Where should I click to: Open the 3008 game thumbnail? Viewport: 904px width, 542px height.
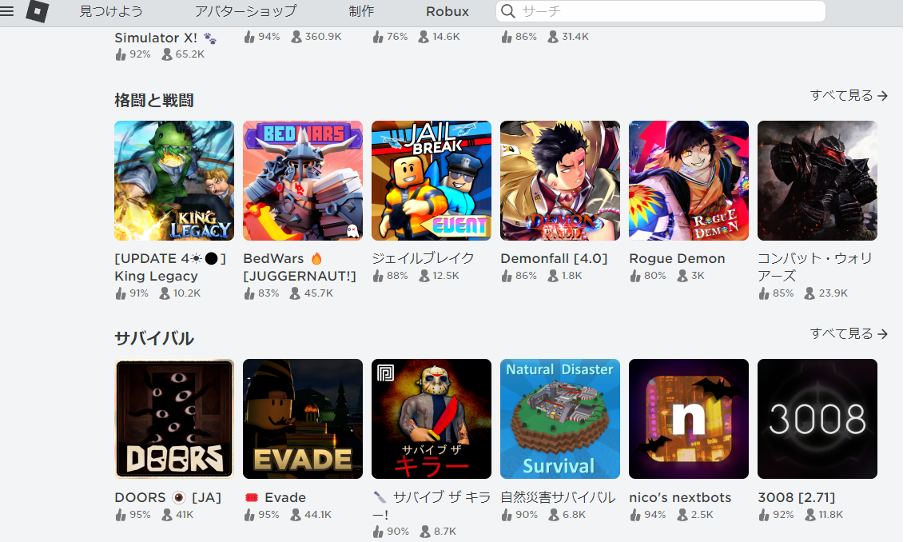[817, 419]
